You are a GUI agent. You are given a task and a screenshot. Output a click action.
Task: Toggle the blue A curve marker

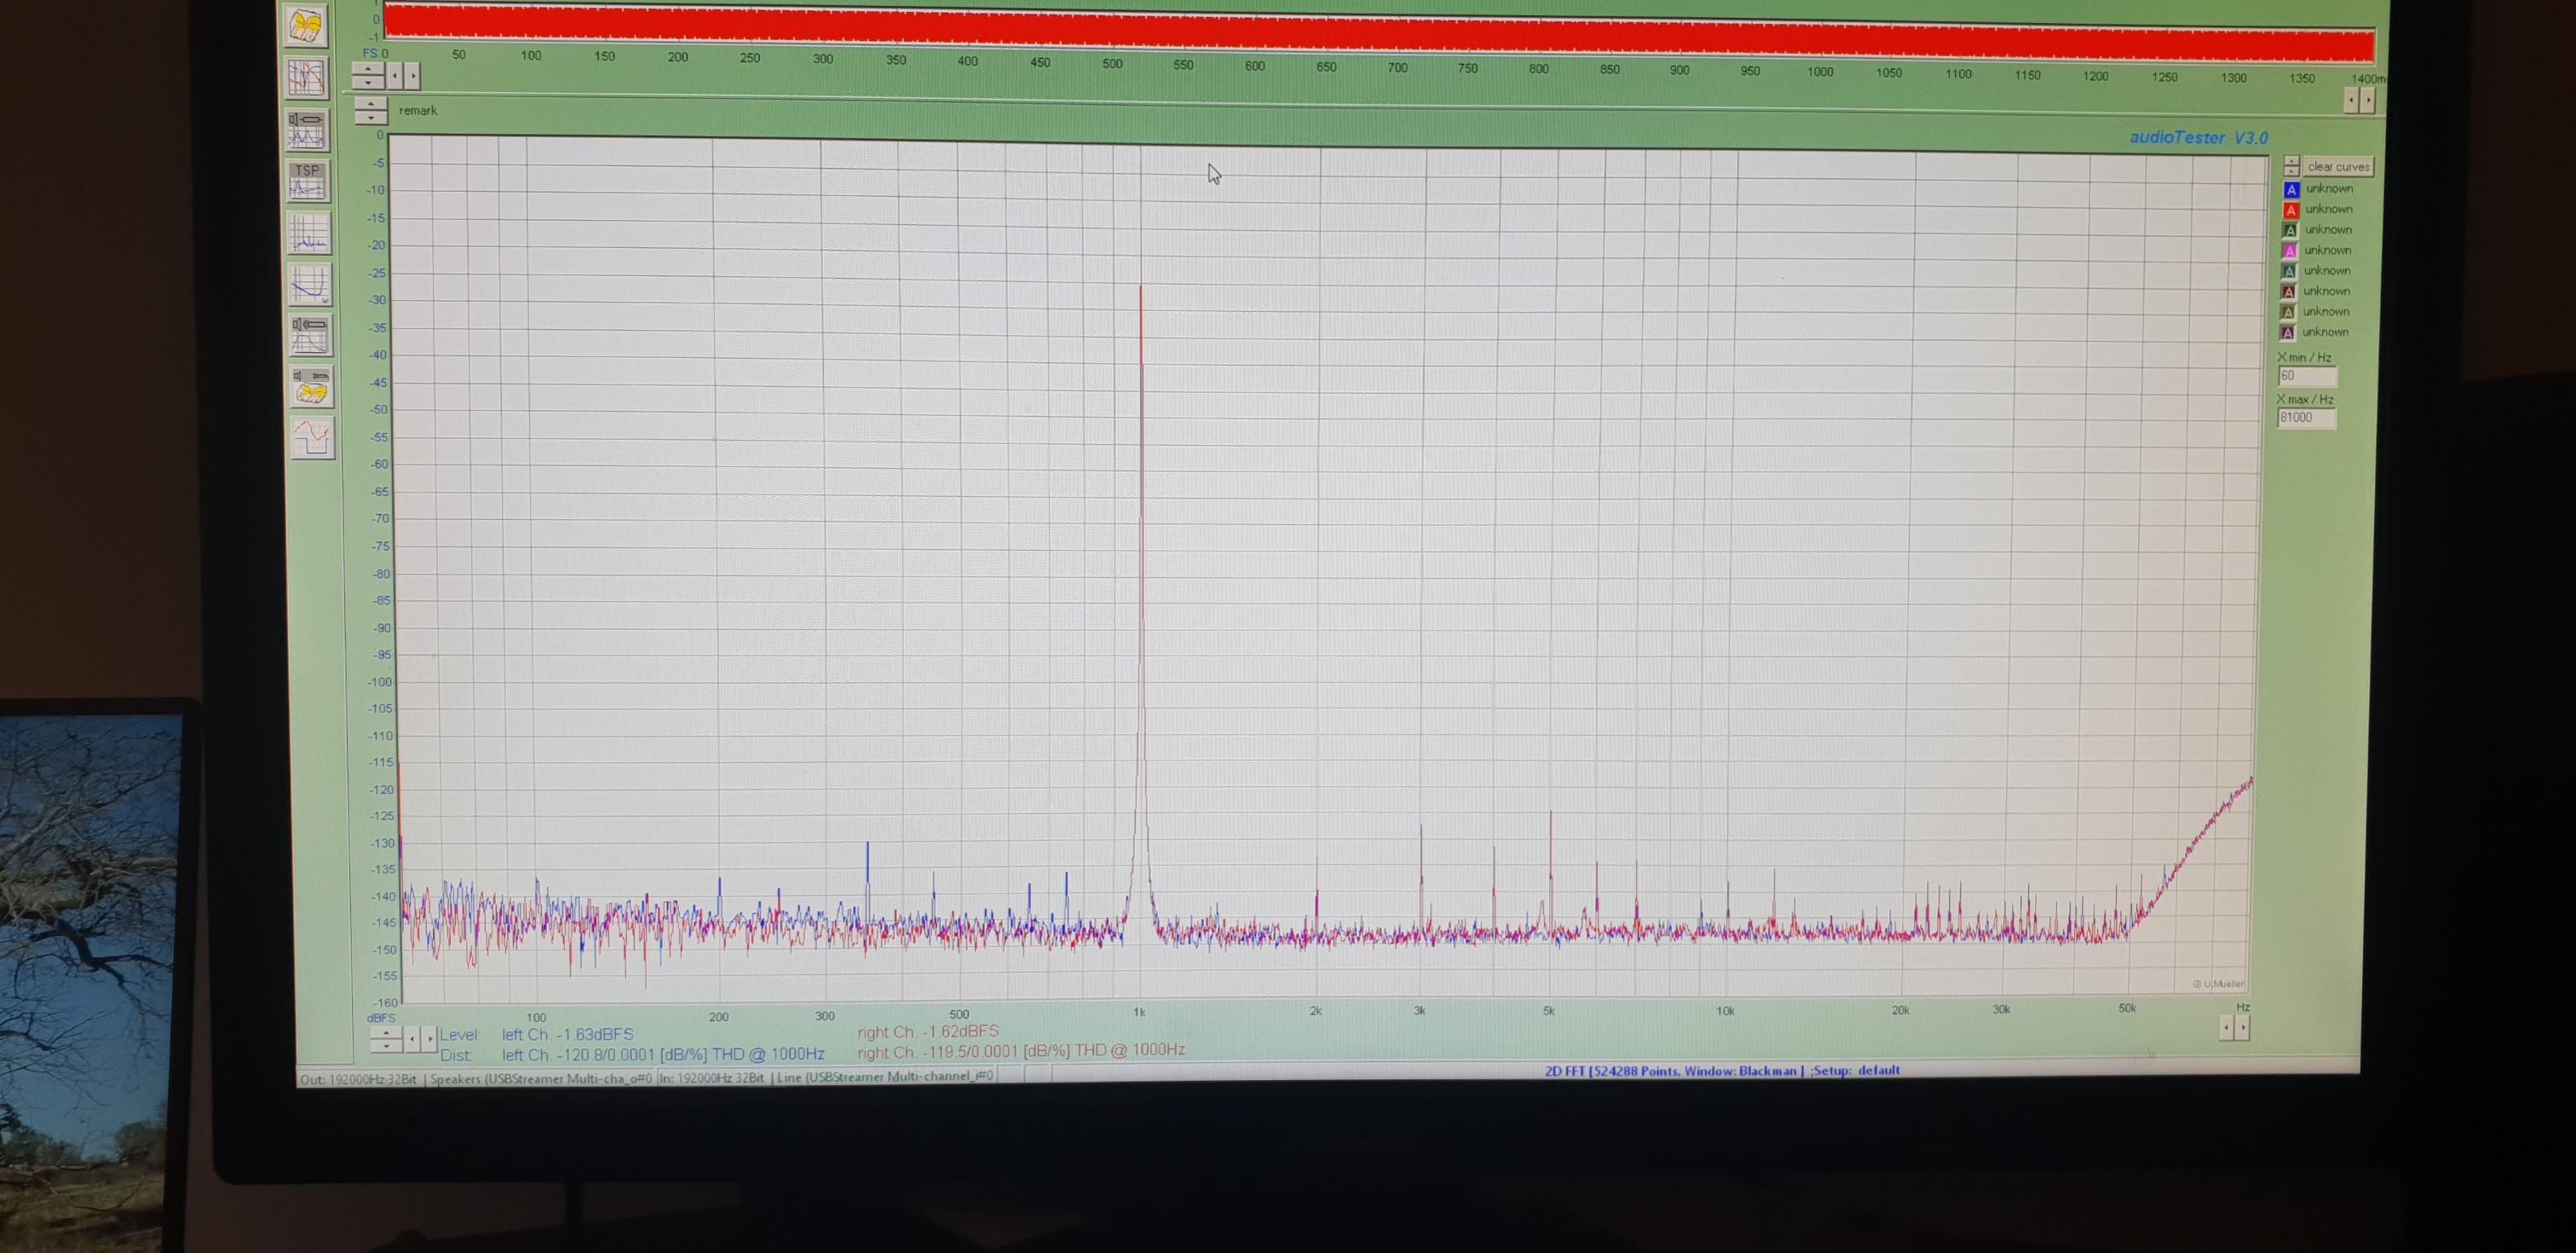(x=2291, y=189)
